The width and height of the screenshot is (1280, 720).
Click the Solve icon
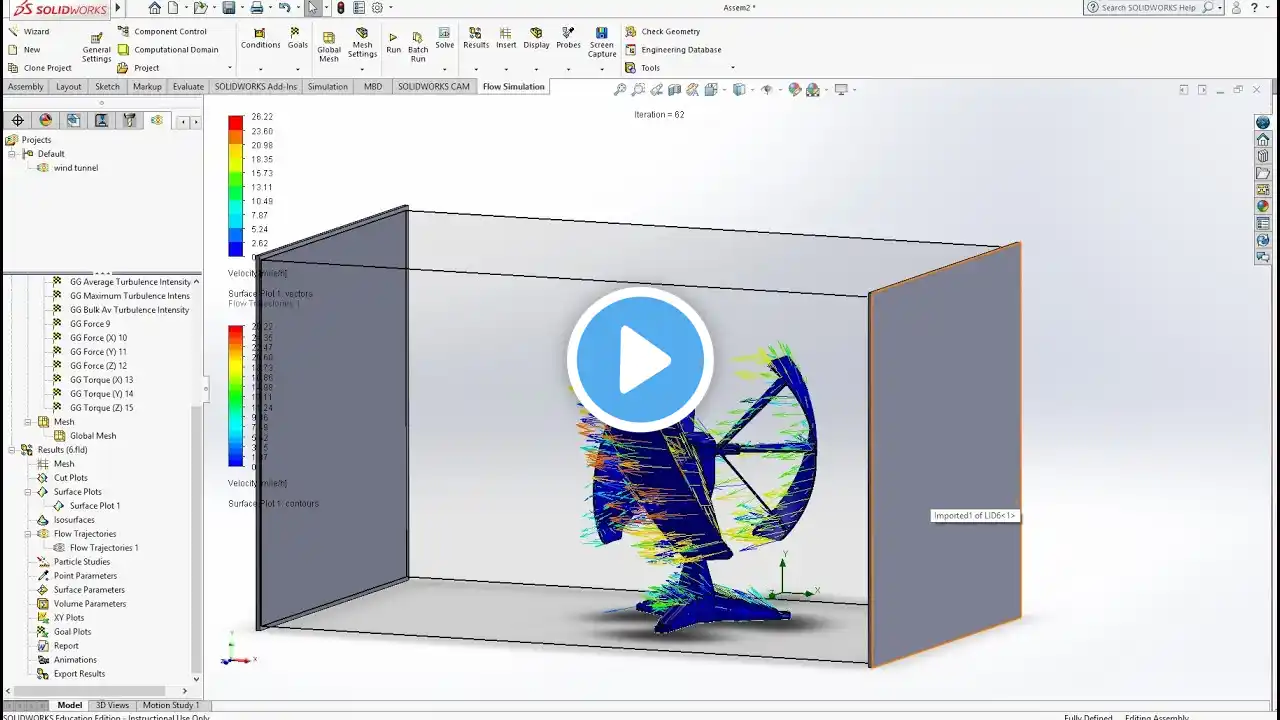pos(445,32)
